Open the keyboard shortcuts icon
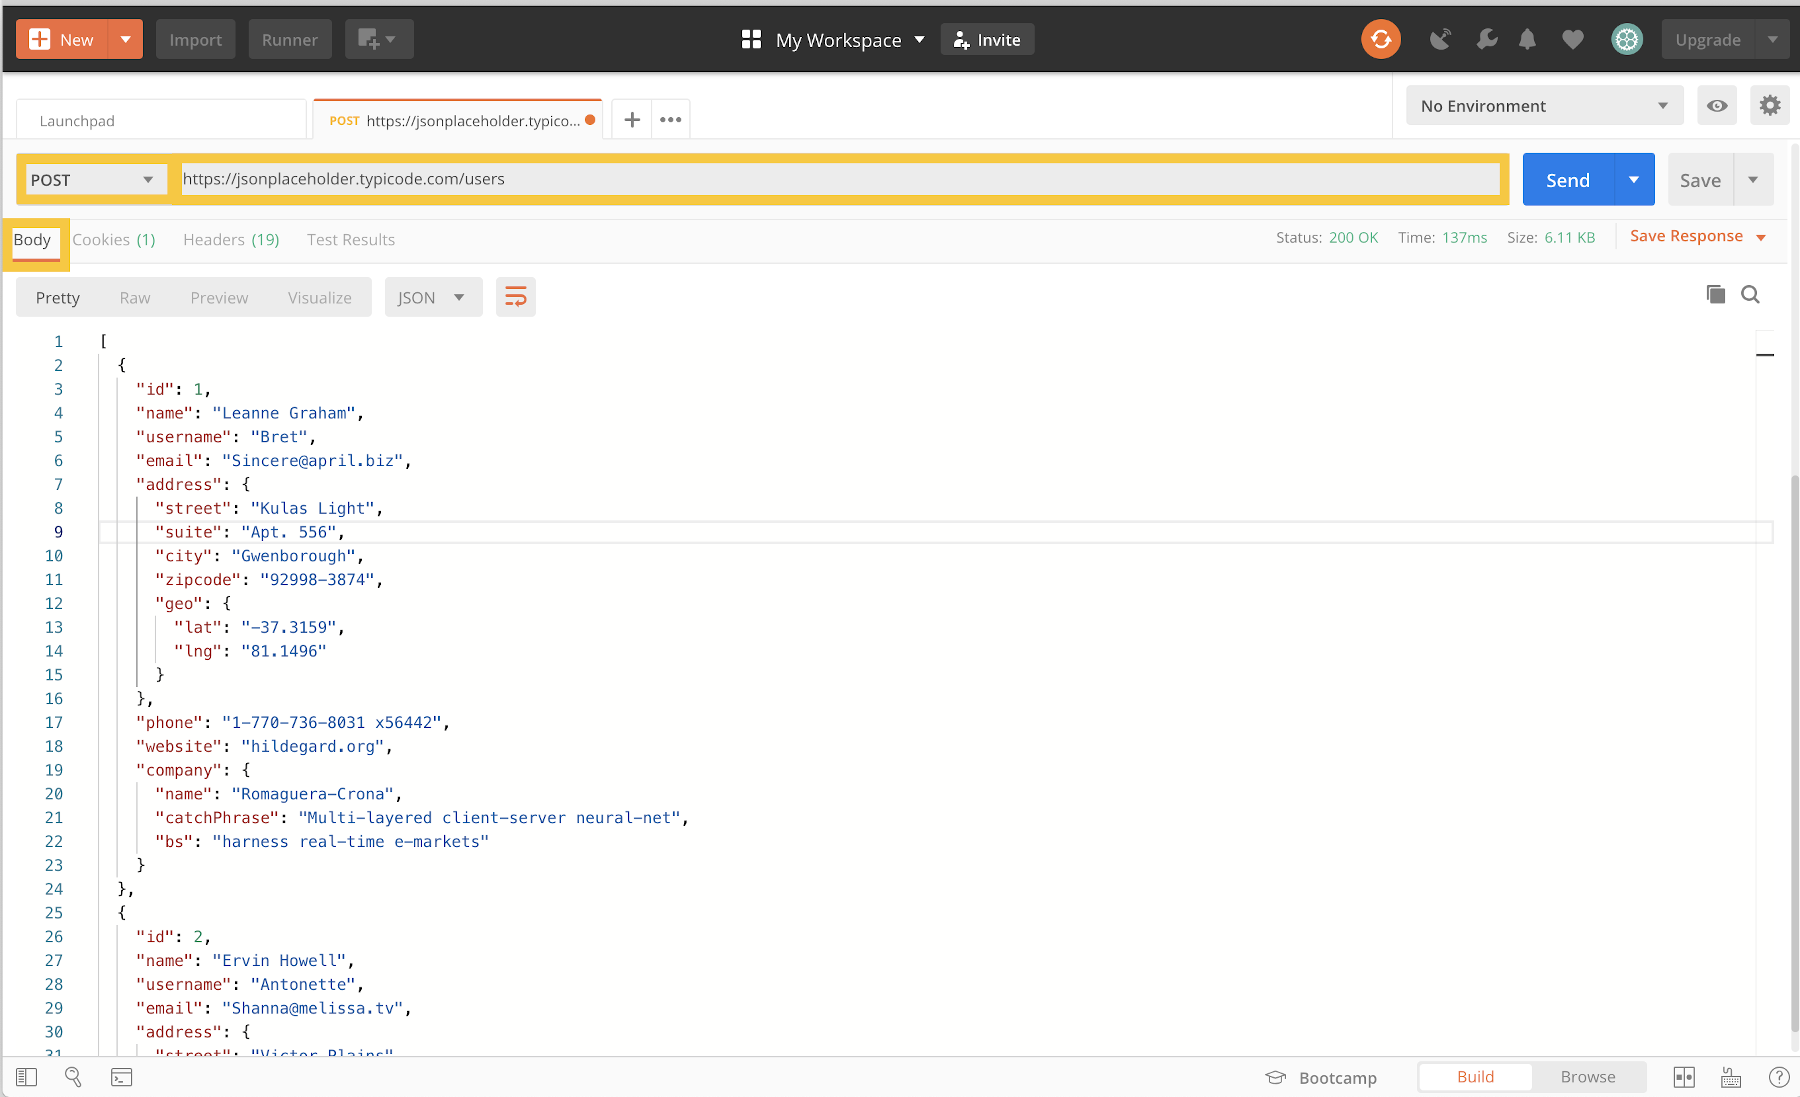The height and width of the screenshot is (1097, 1800). [x=1731, y=1077]
